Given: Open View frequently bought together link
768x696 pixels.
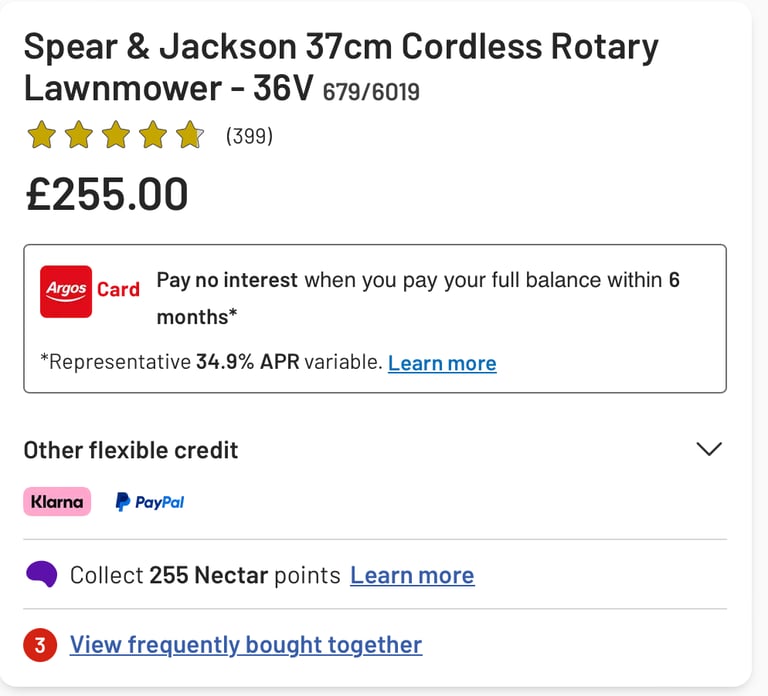Looking at the screenshot, I should tap(246, 645).
